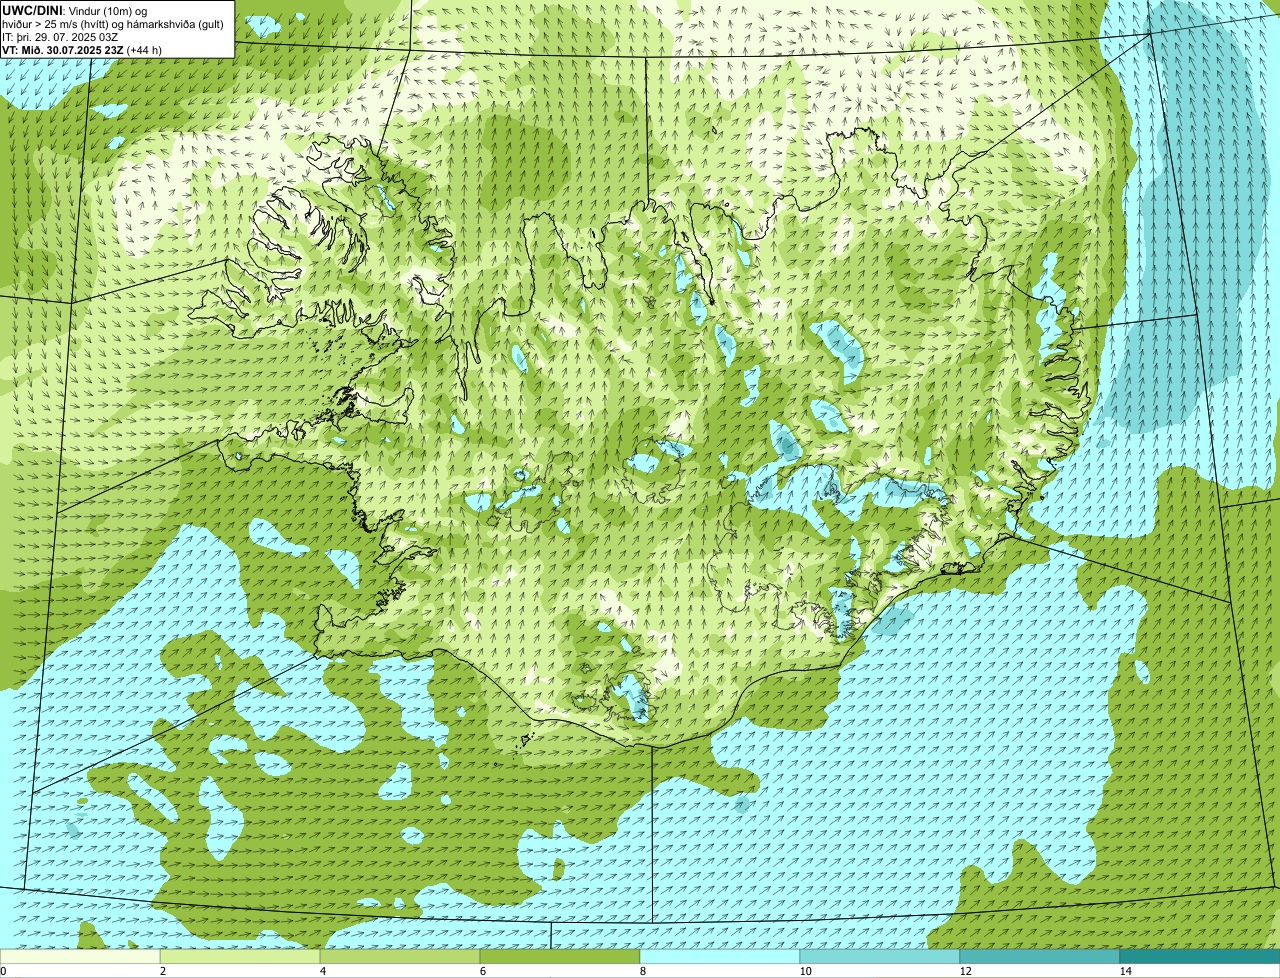The image size is (1280, 978).
Task: Pick the 4–6 m/s green legend swatch
Action: pyautogui.click(x=400, y=956)
